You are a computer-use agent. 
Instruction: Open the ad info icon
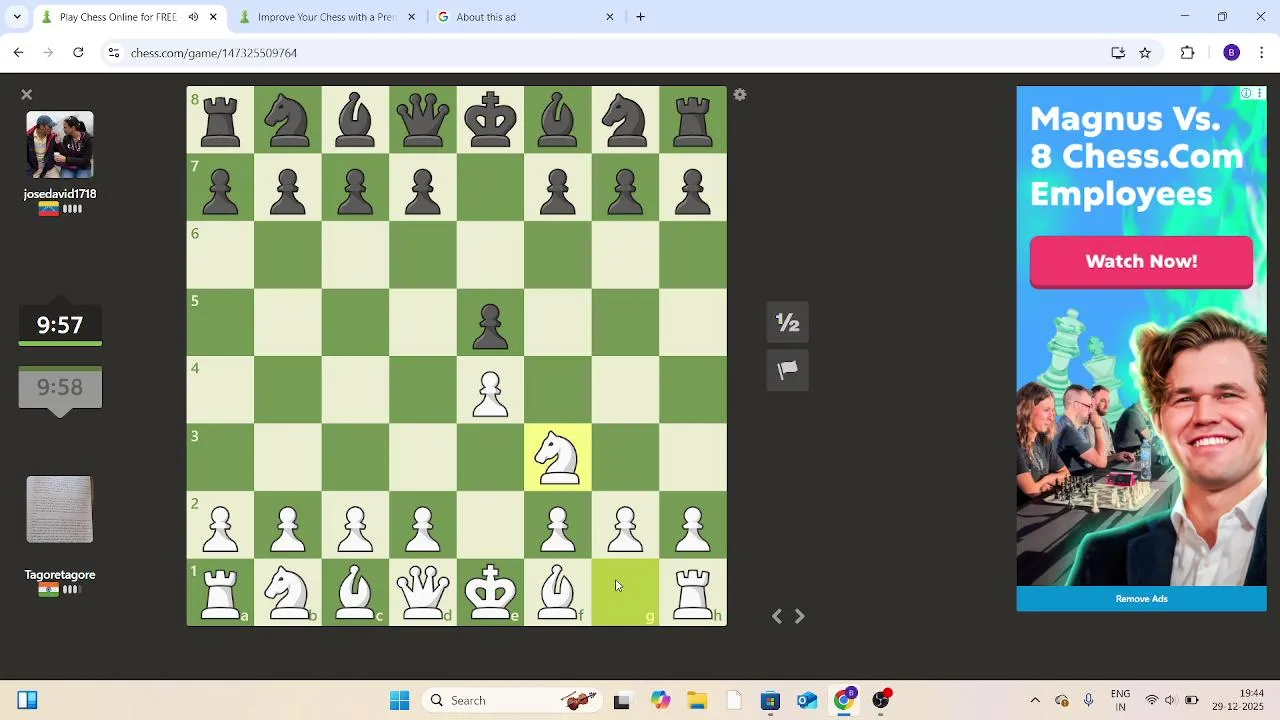[x=1246, y=93]
